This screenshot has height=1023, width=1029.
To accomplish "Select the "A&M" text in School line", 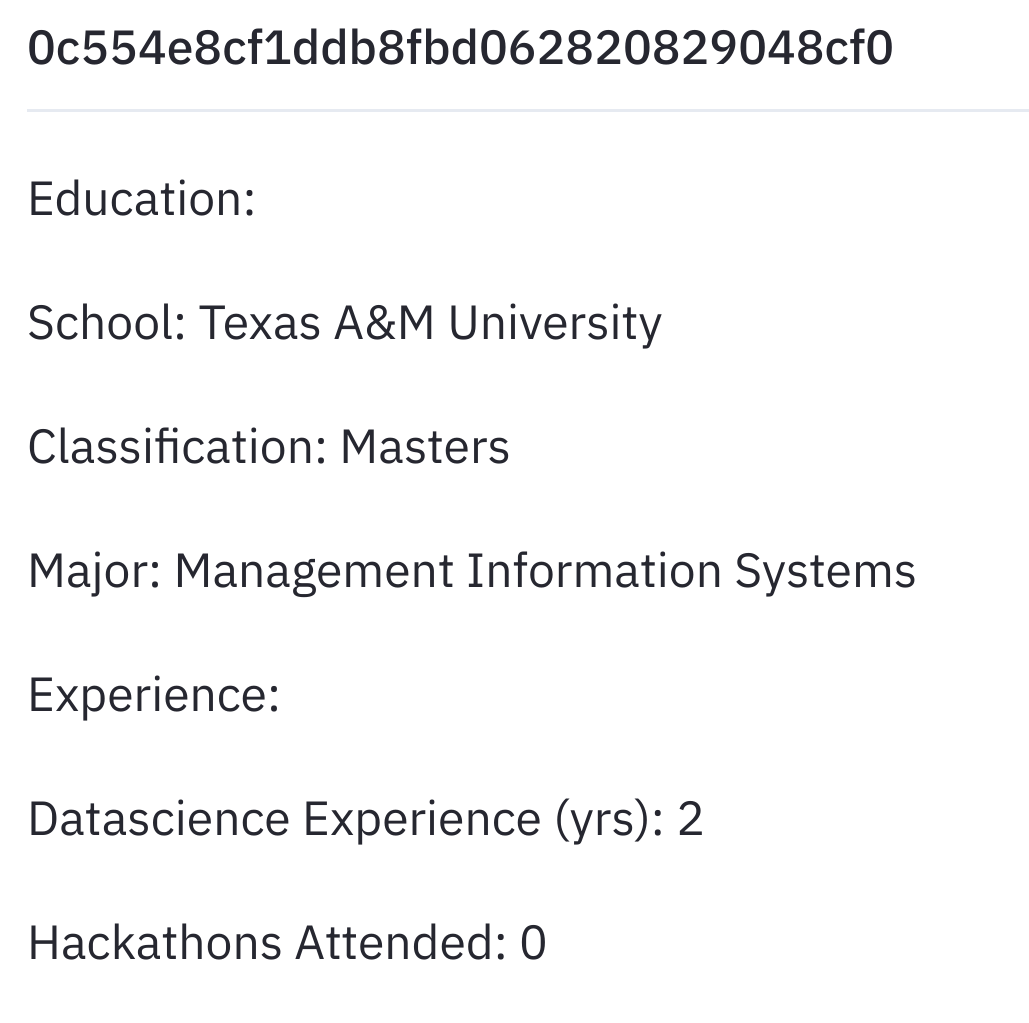I will pyautogui.click(x=384, y=323).
